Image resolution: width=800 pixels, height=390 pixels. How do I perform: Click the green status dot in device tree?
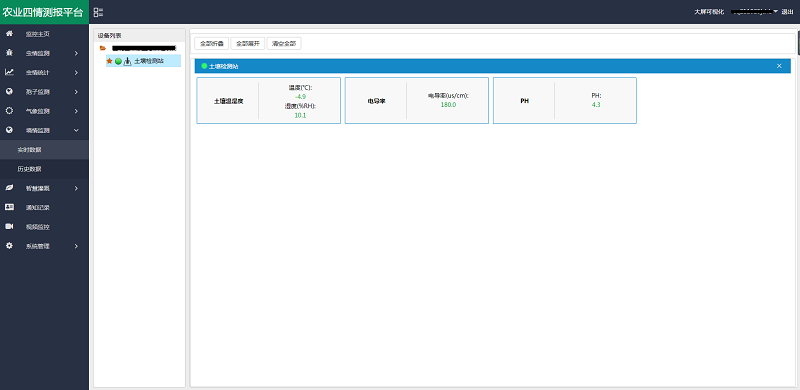[x=118, y=61]
